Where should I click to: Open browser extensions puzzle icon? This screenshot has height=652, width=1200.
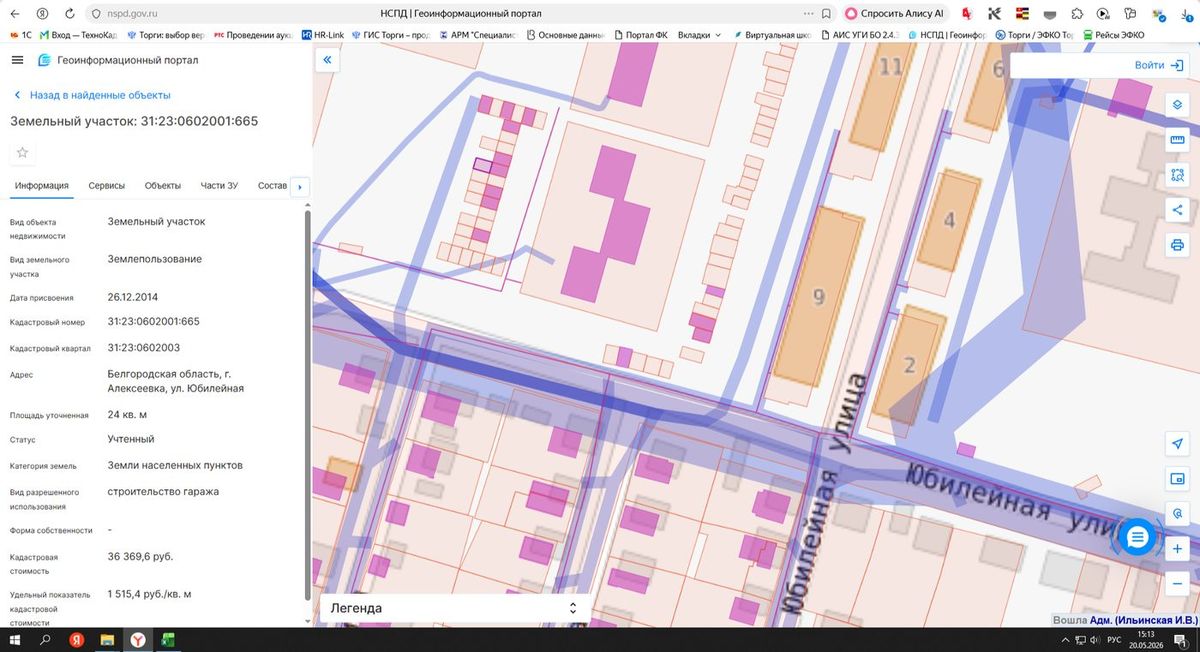[x=1076, y=14]
